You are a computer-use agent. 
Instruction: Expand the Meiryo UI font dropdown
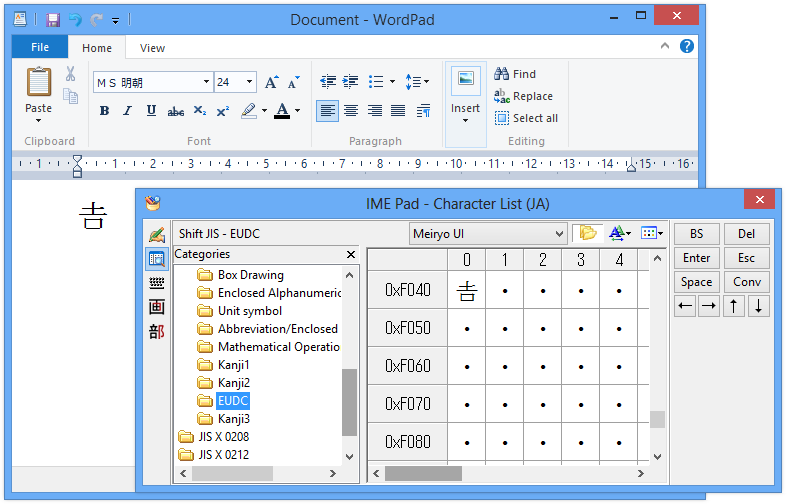[x=559, y=233]
